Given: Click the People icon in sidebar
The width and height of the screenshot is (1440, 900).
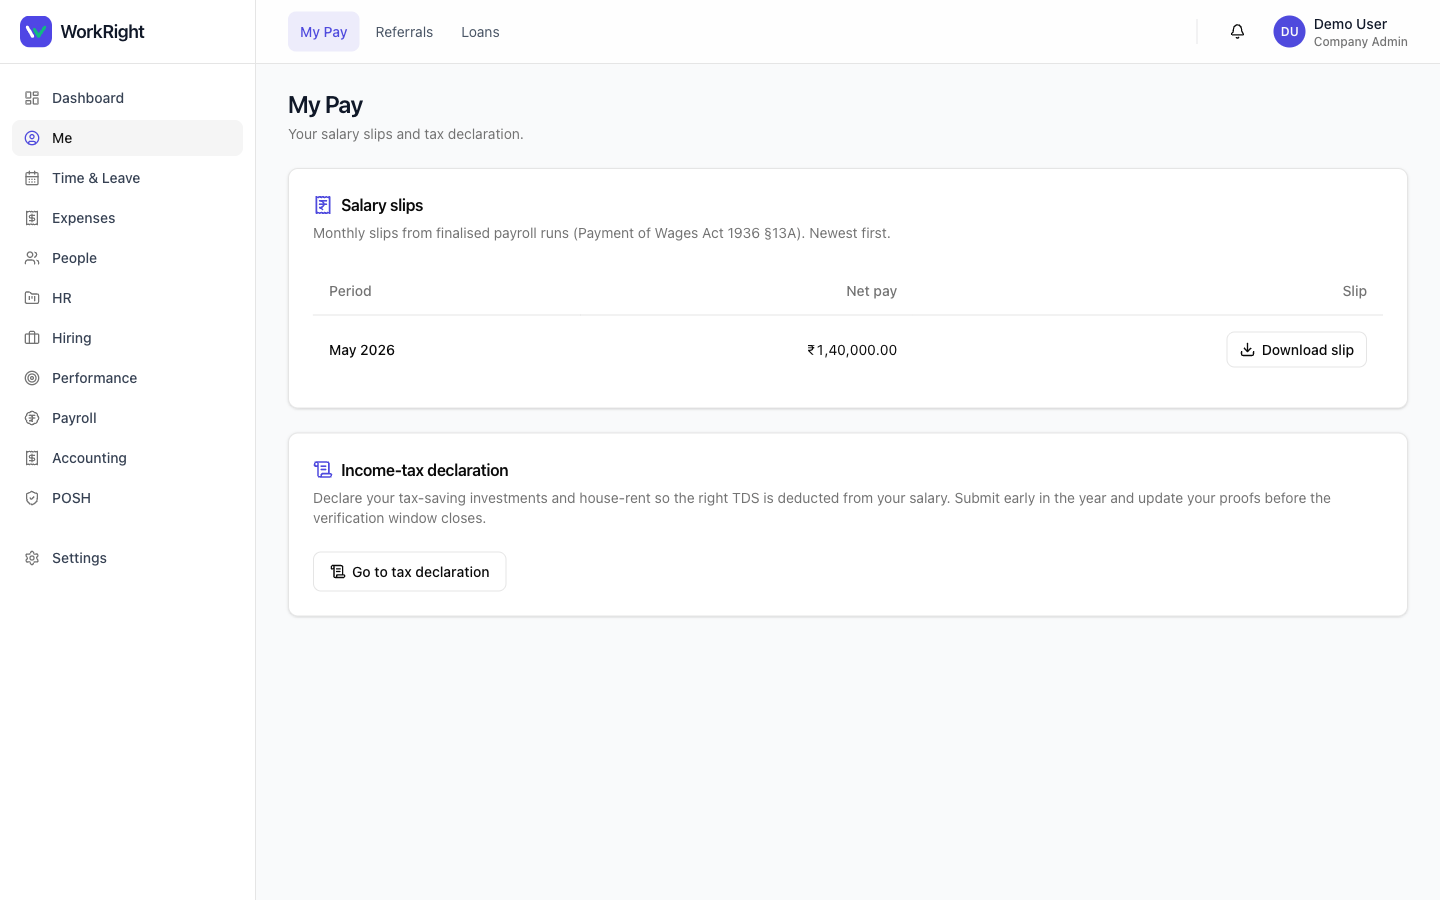Looking at the screenshot, I should click(x=32, y=258).
